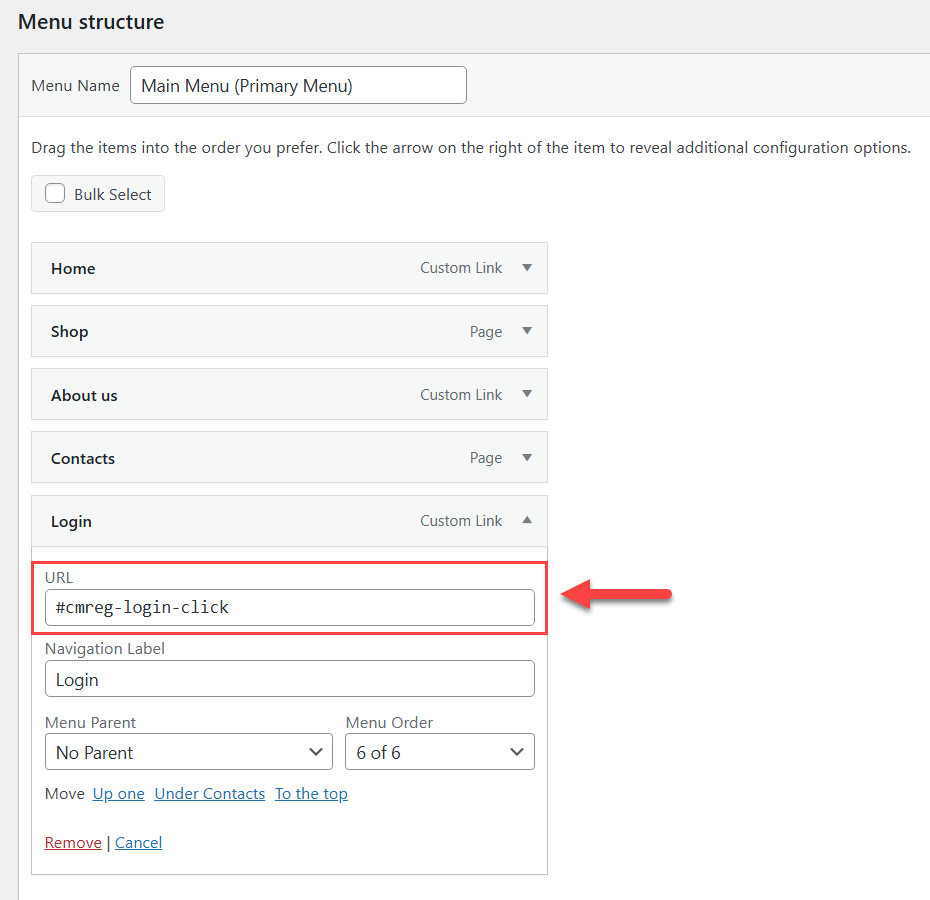930x900 pixels.
Task: Cancel editing the Login item
Action: click(x=138, y=842)
